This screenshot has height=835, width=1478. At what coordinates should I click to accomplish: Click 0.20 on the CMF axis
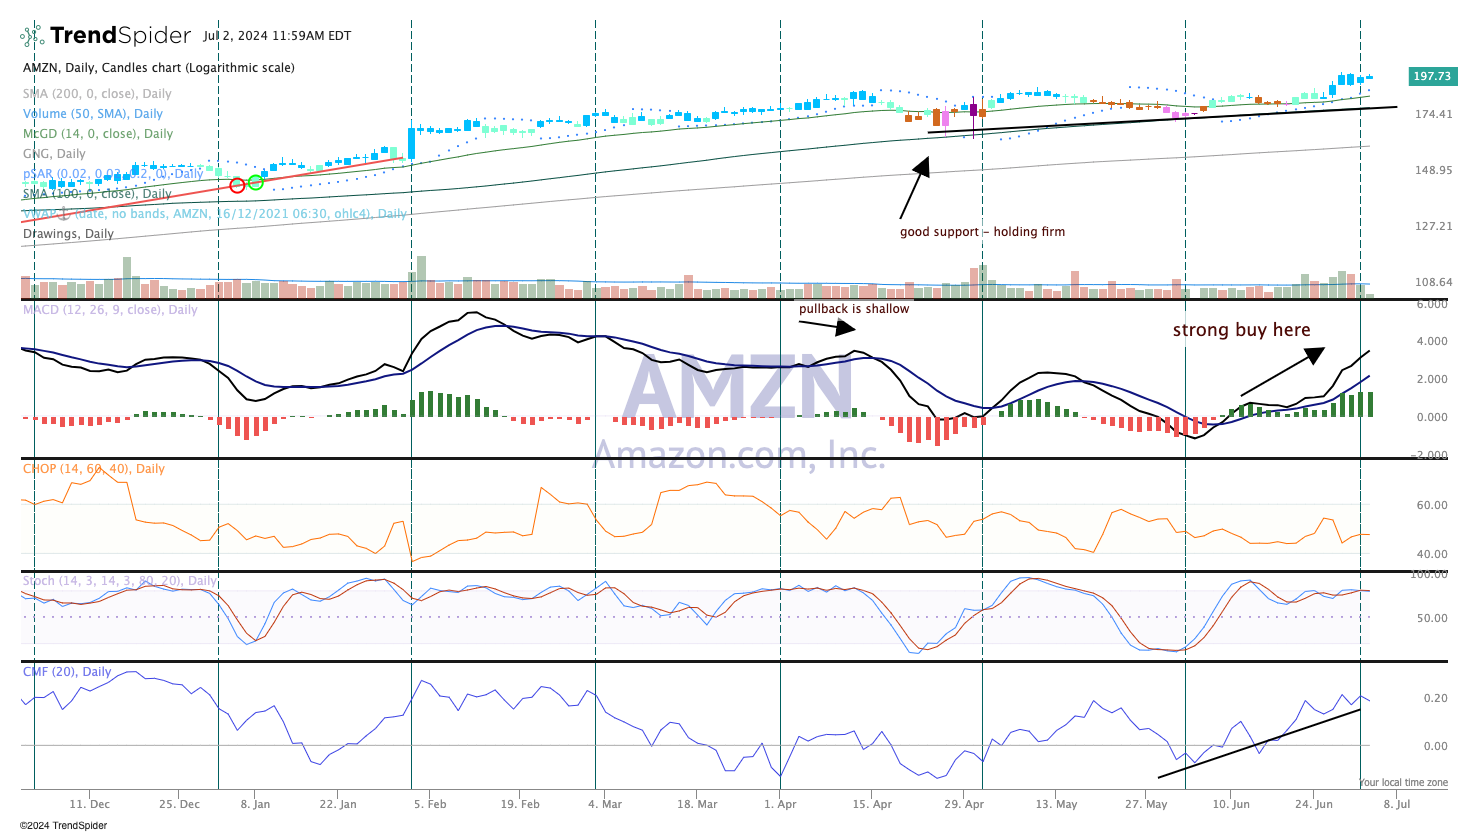tap(1435, 698)
